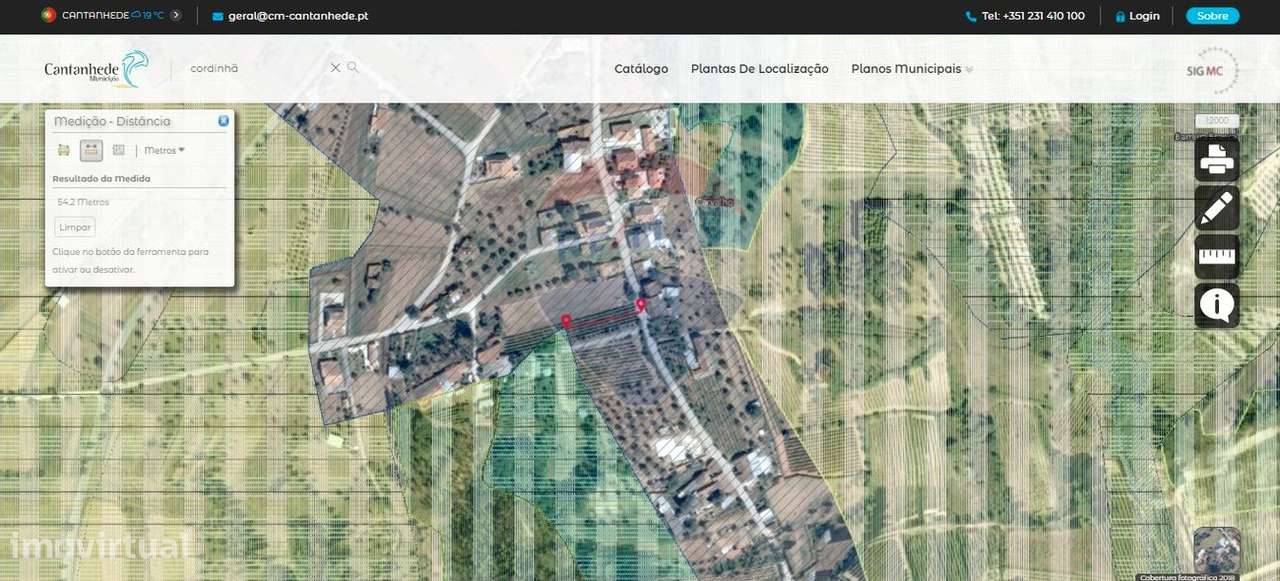The height and width of the screenshot is (581, 1280).
Task: Close the Medição - Distância panel
Action: tap(223, 120)
